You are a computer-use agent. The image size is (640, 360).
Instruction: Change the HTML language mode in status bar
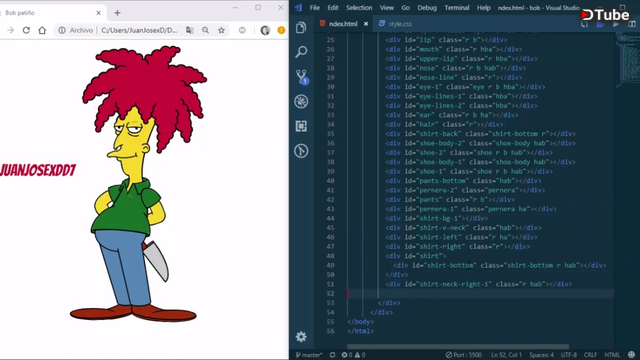pyautogui.click(x=612, y=355)
